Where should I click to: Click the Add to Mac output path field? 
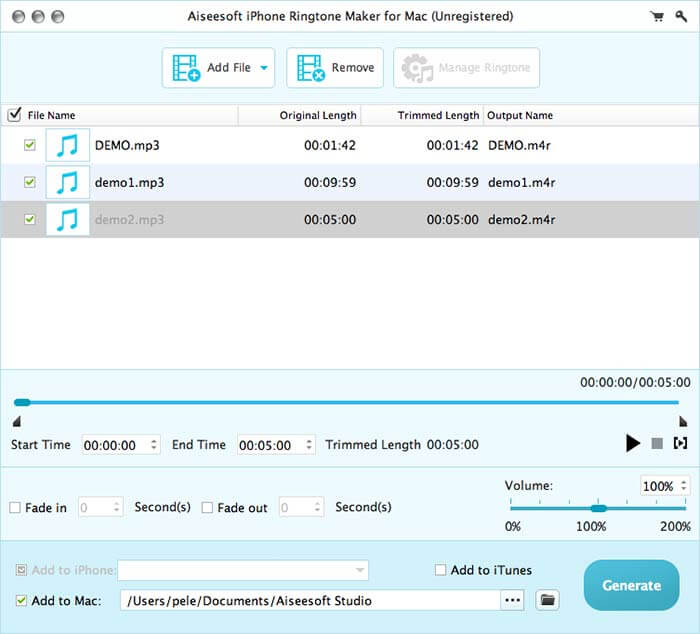310,601
